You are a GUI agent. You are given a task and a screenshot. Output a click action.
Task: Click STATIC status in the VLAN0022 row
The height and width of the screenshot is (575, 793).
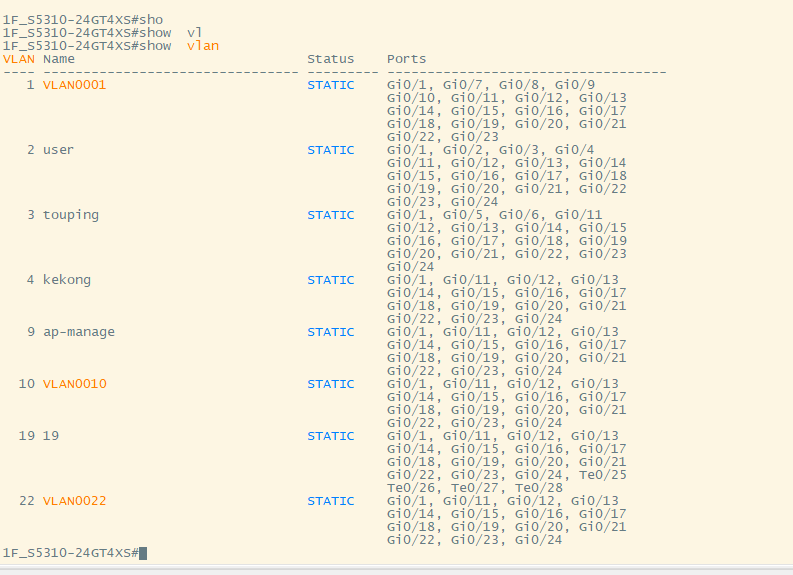(331, 501)
